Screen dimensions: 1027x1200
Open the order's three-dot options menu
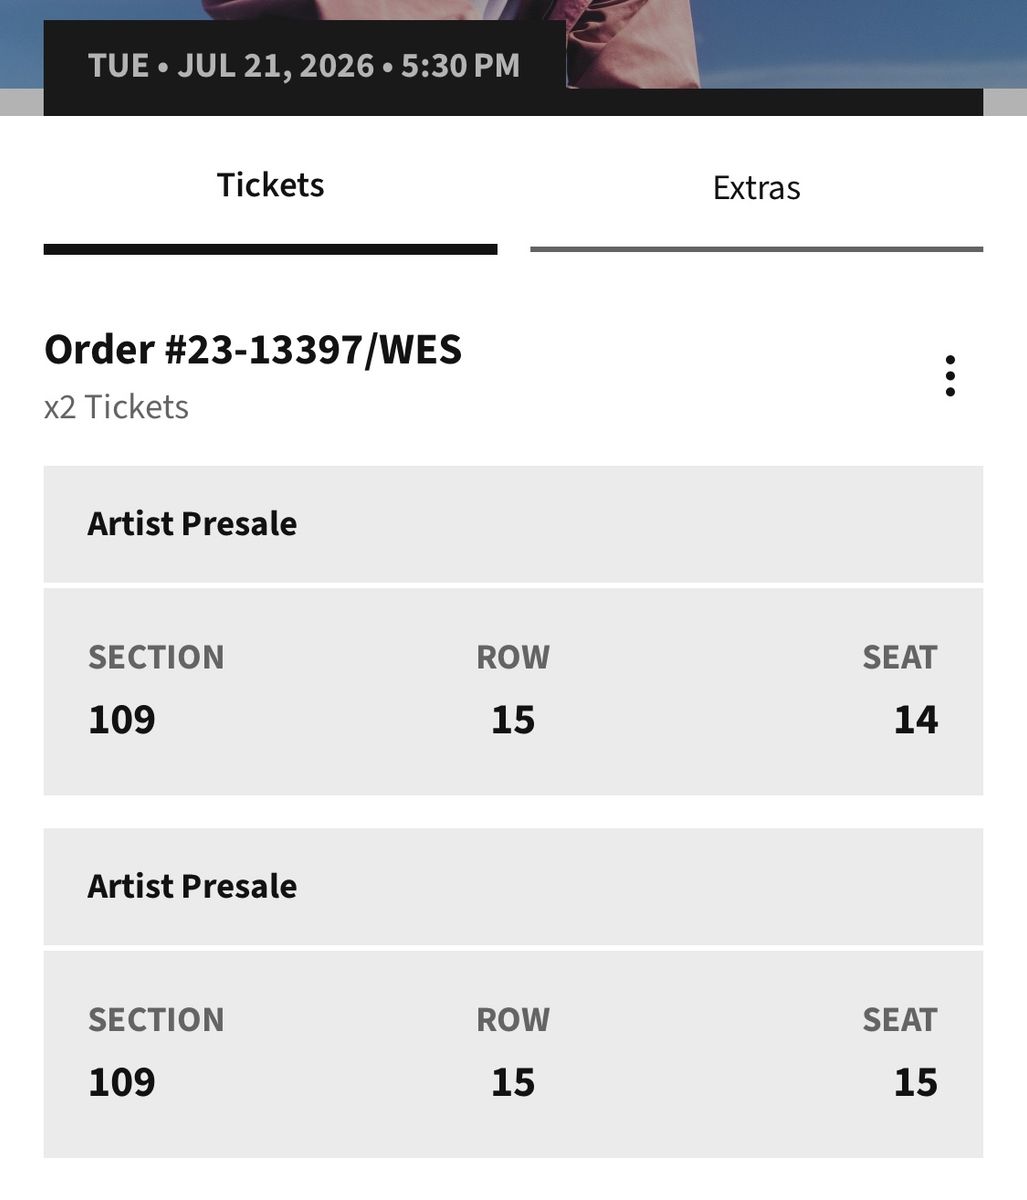949,376
